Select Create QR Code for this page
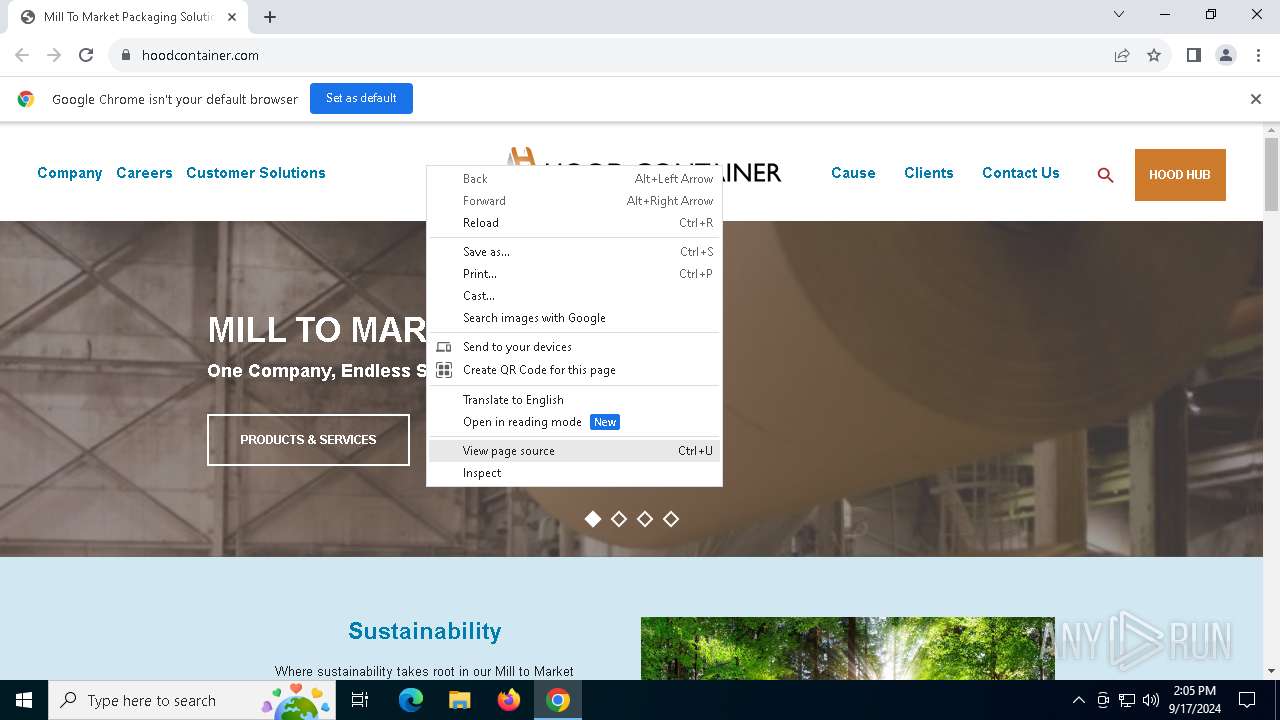The width and height of the screenshot is (1280, 720). 574,370
